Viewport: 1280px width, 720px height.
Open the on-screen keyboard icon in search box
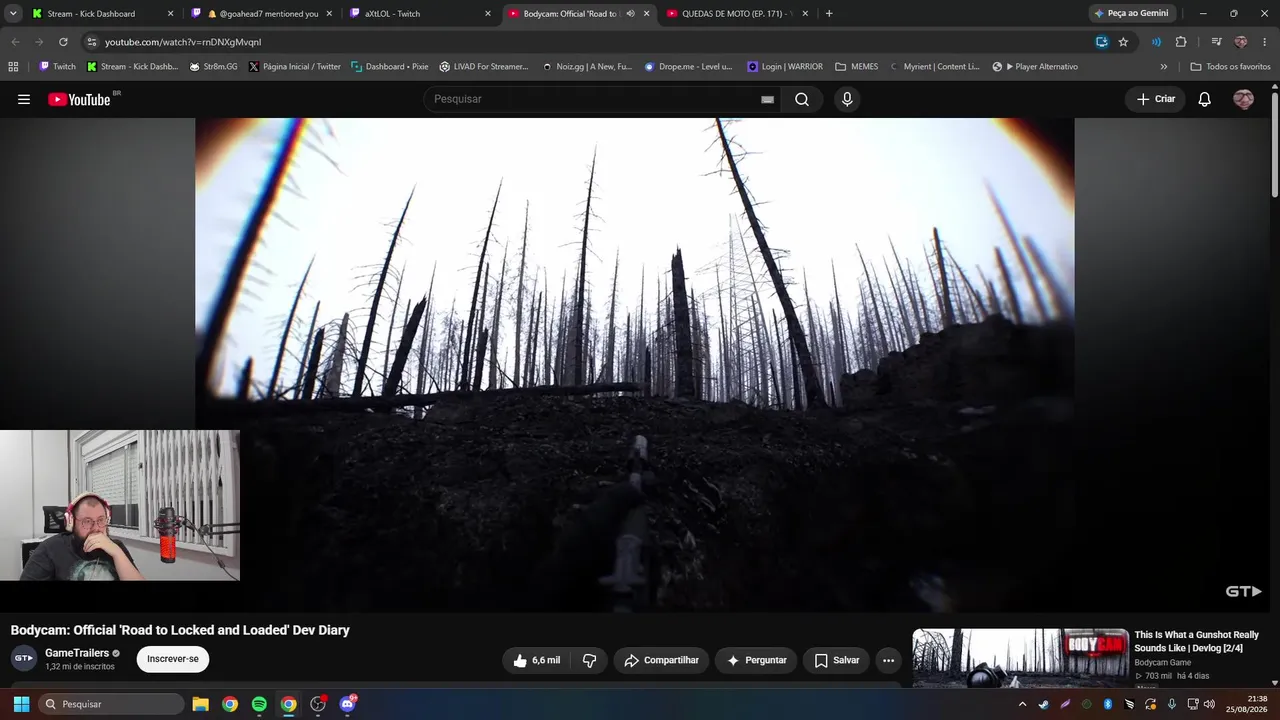(x=767, y=99)
